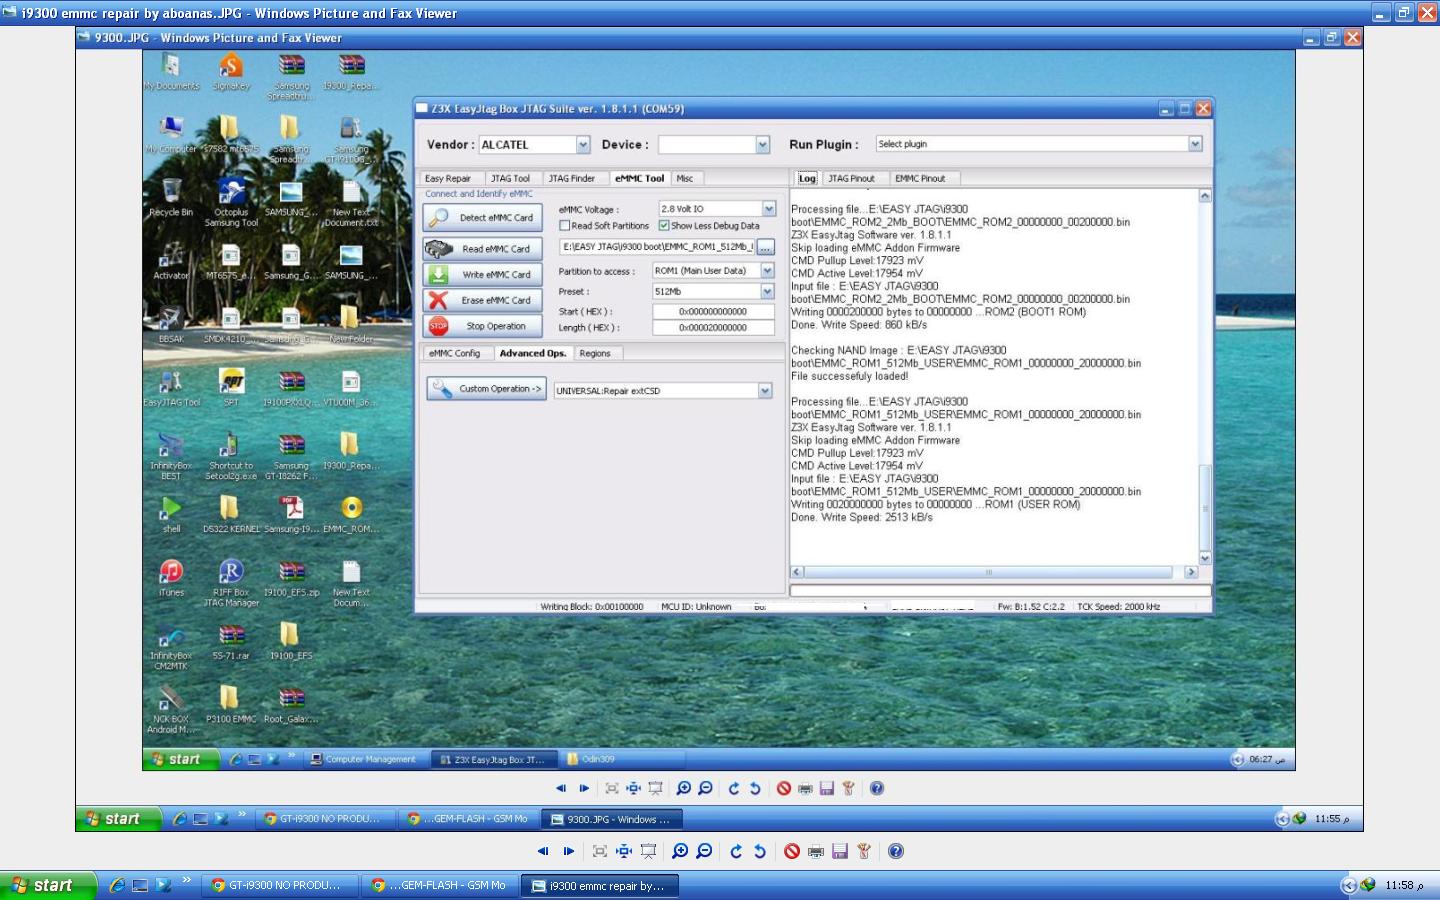Rotate Counterclockwise in i9300 emmc repair viewer toolbar
This screenshot has height=900, width=1440.
click(759, 851)
